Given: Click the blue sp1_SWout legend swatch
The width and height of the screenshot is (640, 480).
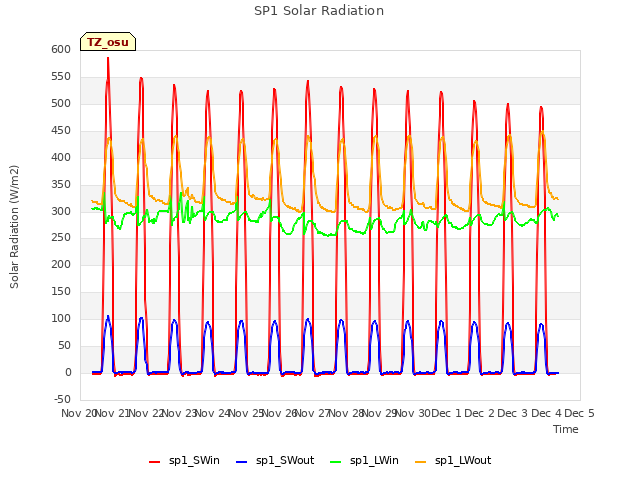Looking at the screenshot, I should [x=242, y=462].
